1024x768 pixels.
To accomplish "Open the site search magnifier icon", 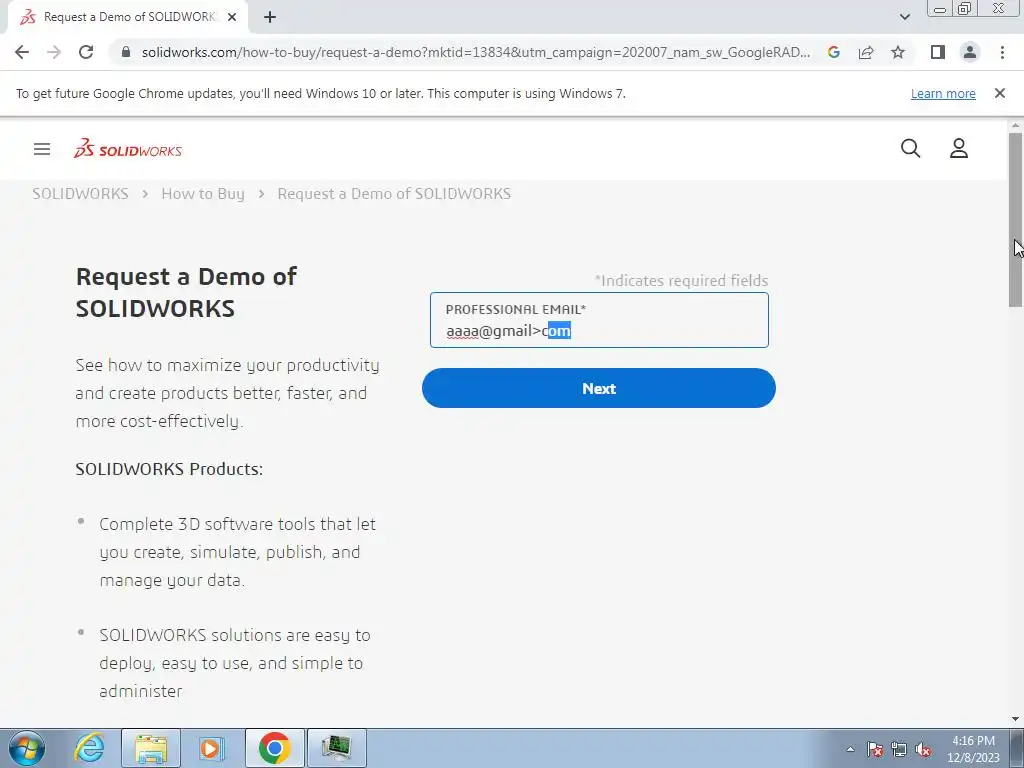I will click(x=910, y=148).
